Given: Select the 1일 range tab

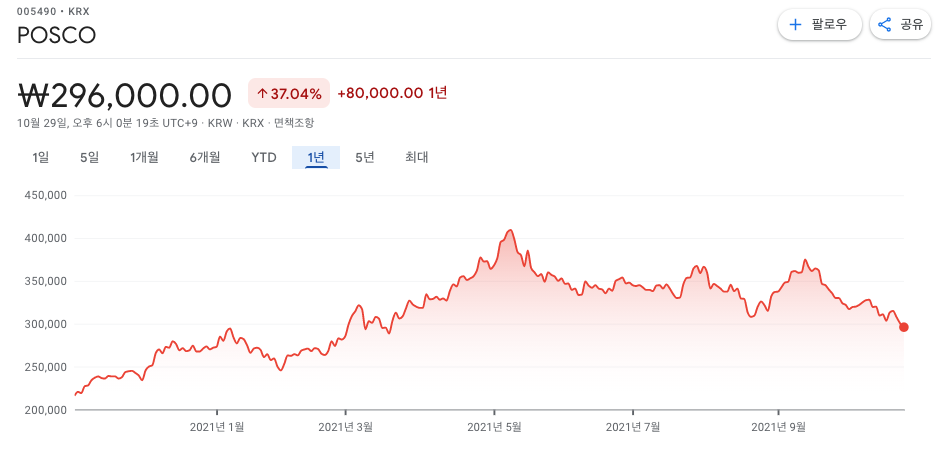Looking at the screenshot, I should [41, 158].
